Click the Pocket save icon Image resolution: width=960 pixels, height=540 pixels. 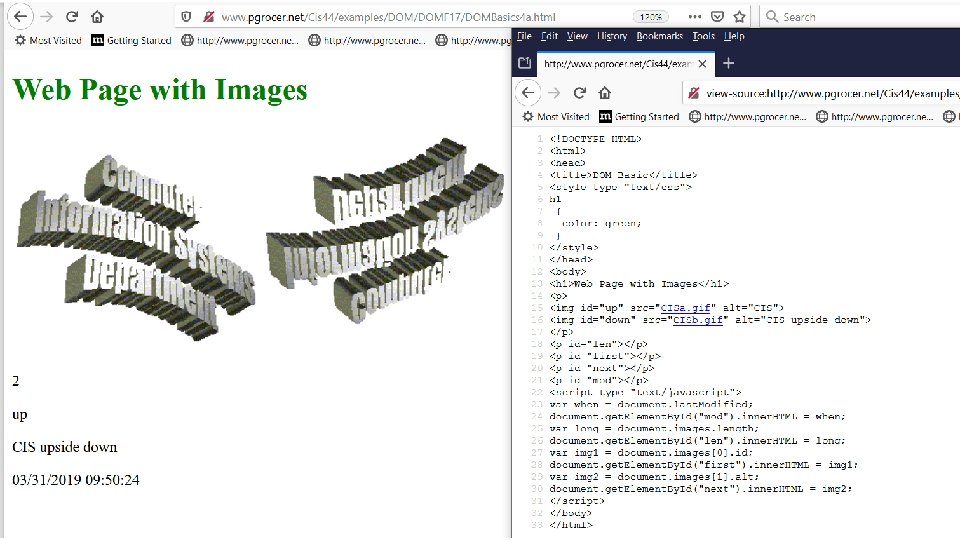[x=718, y=17]
